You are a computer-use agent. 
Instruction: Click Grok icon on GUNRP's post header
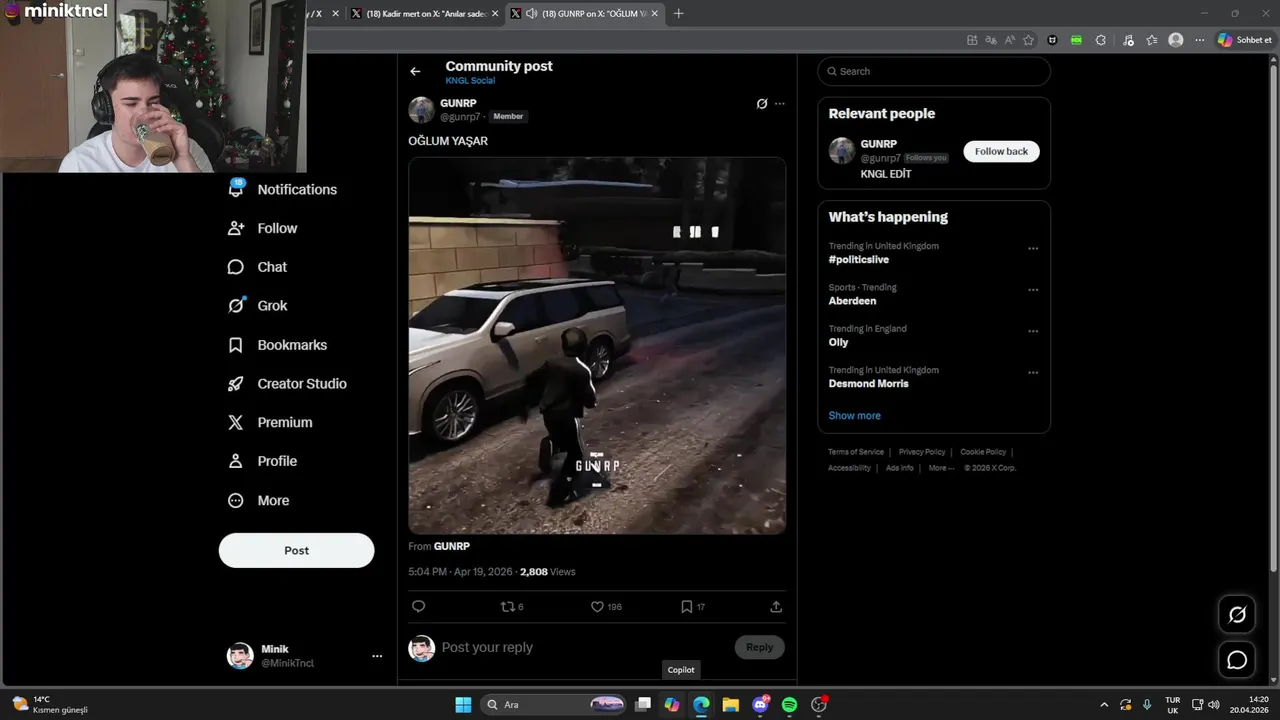761,103
